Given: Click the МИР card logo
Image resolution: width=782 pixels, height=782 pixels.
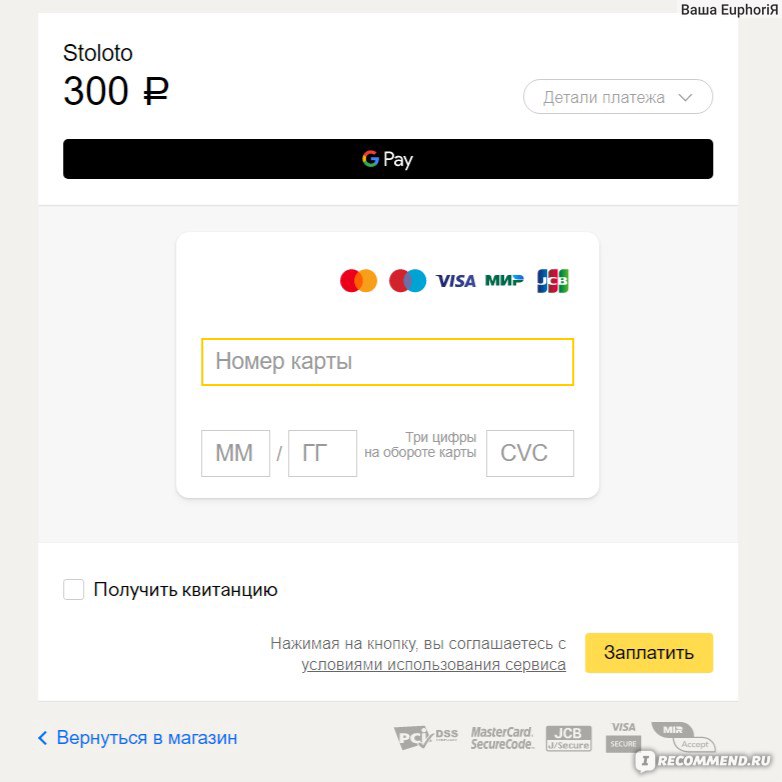Looking at the screenshot, I should point(504,280).
